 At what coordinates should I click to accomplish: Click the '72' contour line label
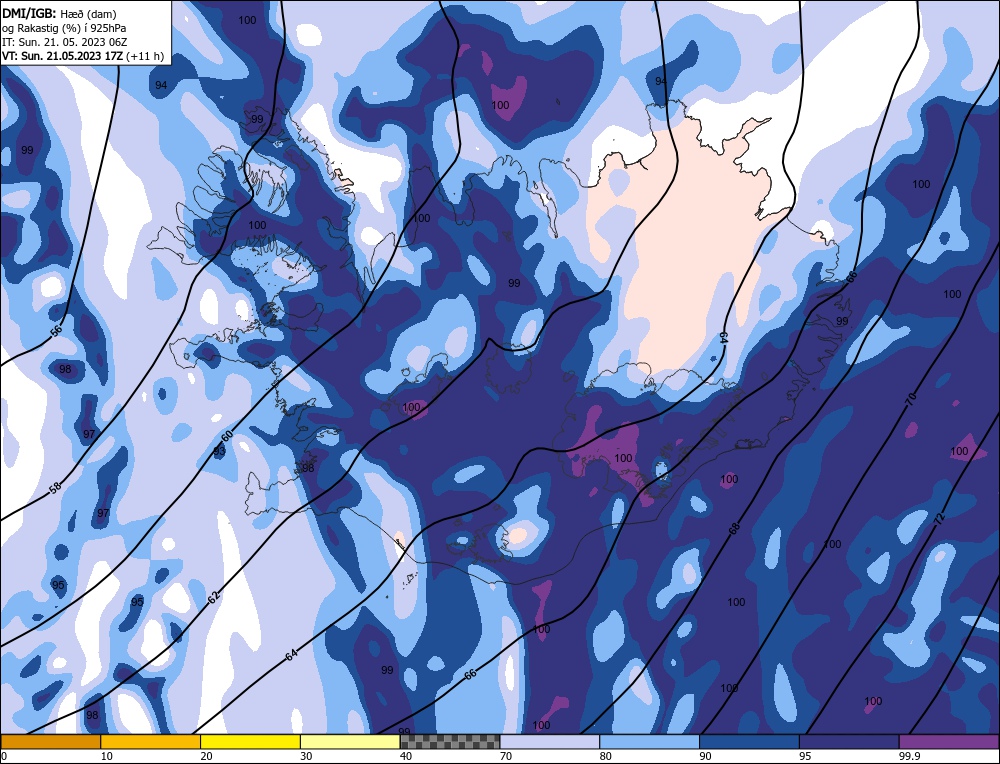tap(939, 519)
